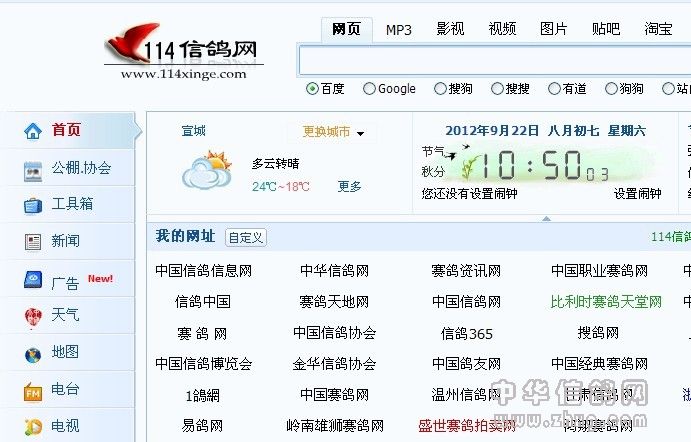Switch to the 贴吧 search tab
The height and width of the screenshot is (442, 691).
pyautogui.click(x=606, y=29)
